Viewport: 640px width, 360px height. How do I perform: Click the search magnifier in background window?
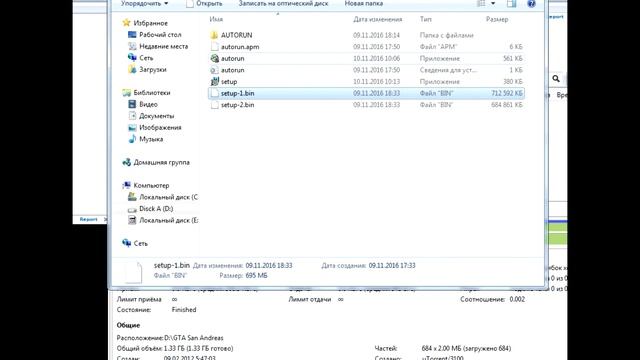pyautogui.click(x=556, y=78)
